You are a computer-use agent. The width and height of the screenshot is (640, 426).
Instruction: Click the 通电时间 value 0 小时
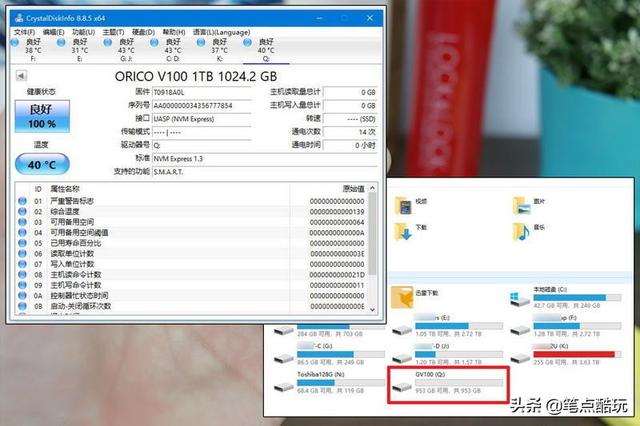350,145
